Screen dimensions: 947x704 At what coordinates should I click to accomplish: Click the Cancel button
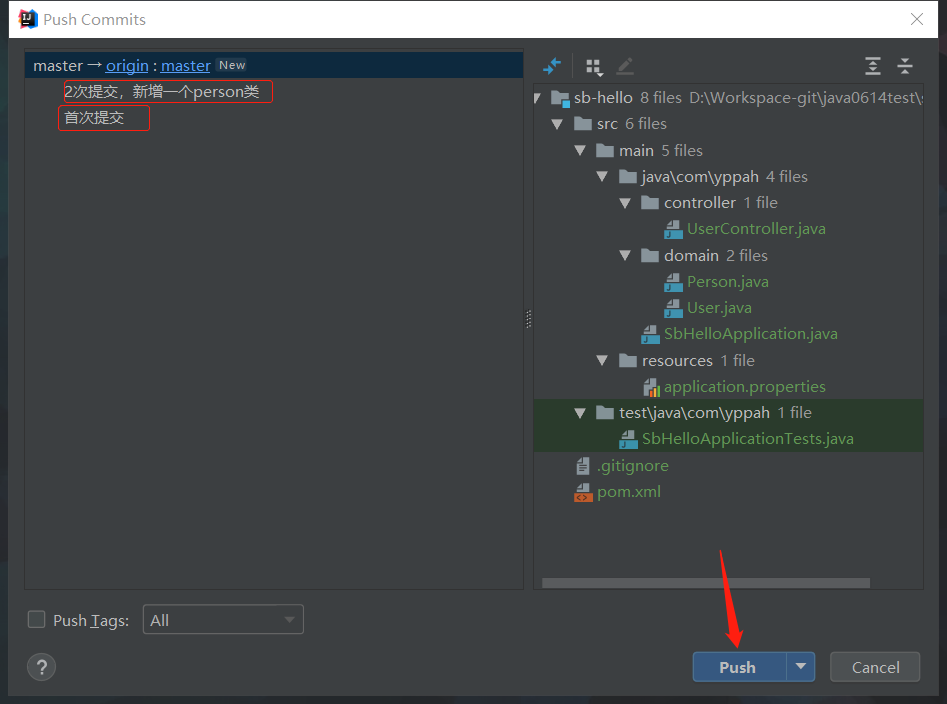click(x=876, y=667)
